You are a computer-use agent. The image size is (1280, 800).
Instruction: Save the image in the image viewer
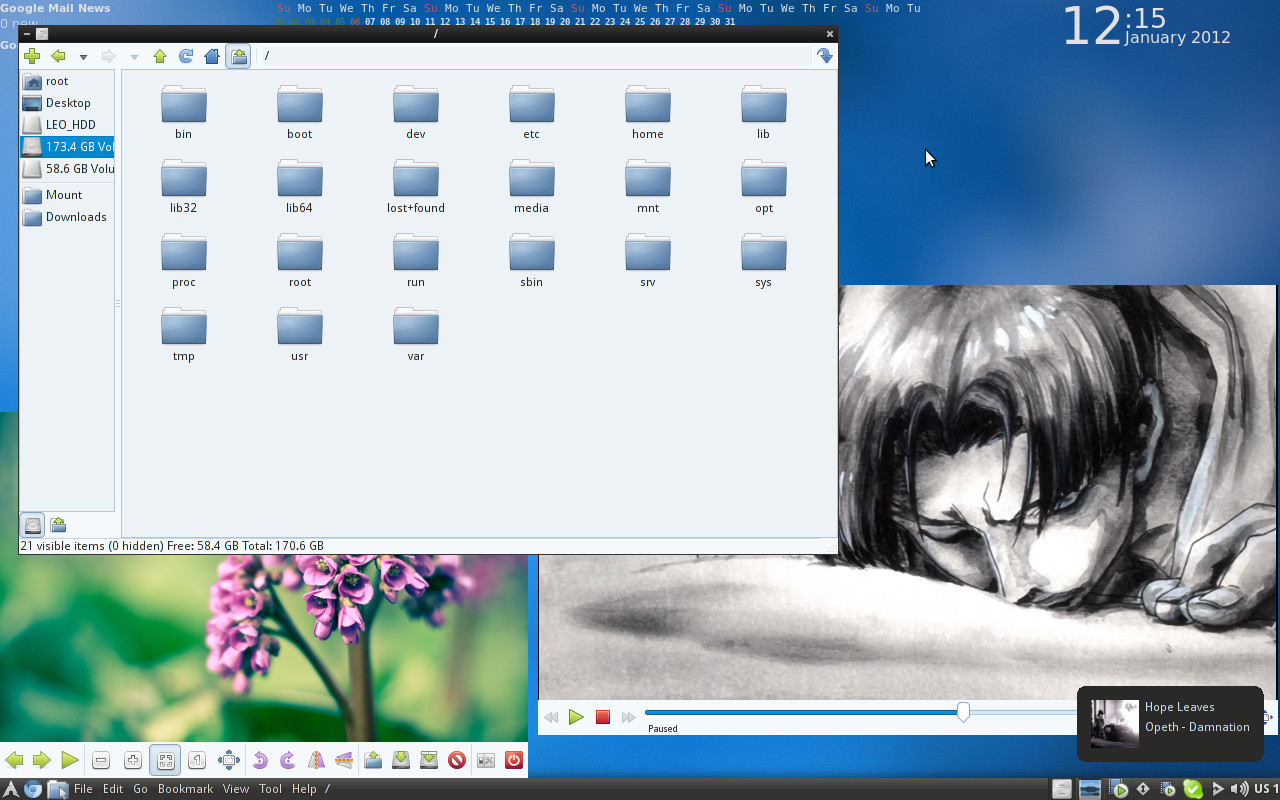click(401, 761)
